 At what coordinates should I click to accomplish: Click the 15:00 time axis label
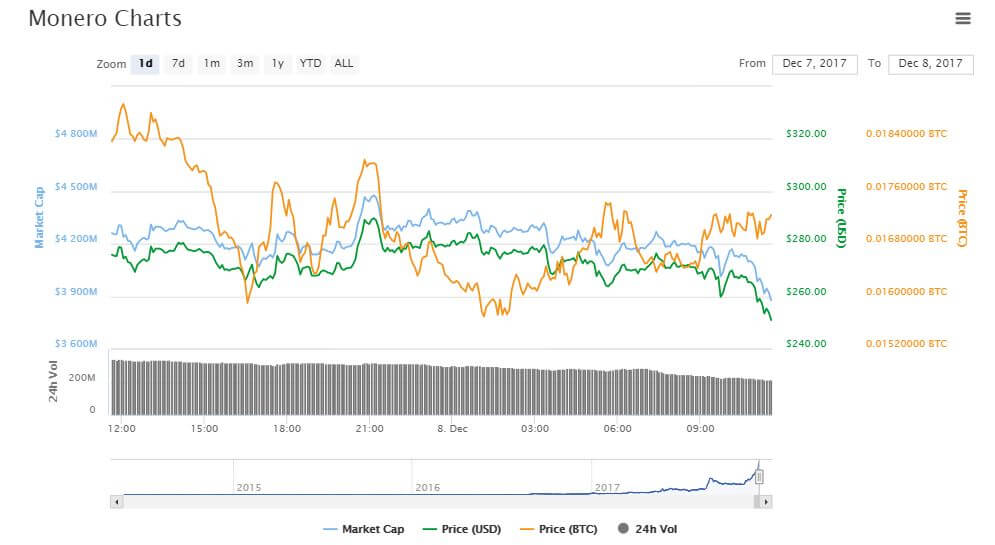pos(204,429)
